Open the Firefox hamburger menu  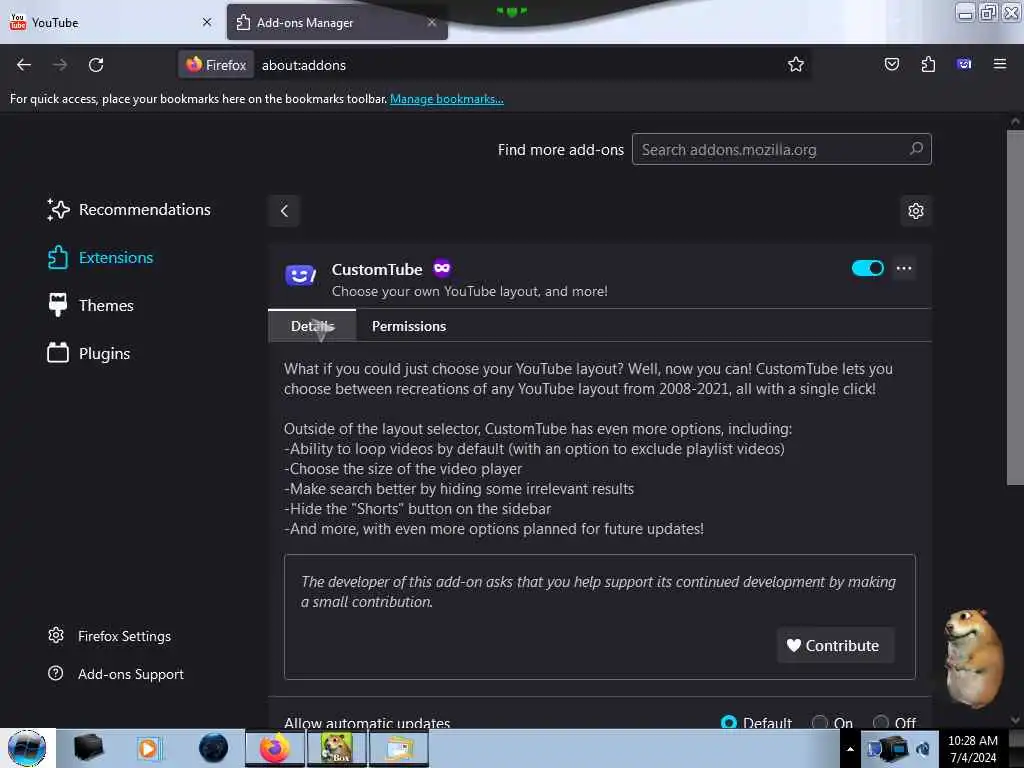tap(1000, 64)
